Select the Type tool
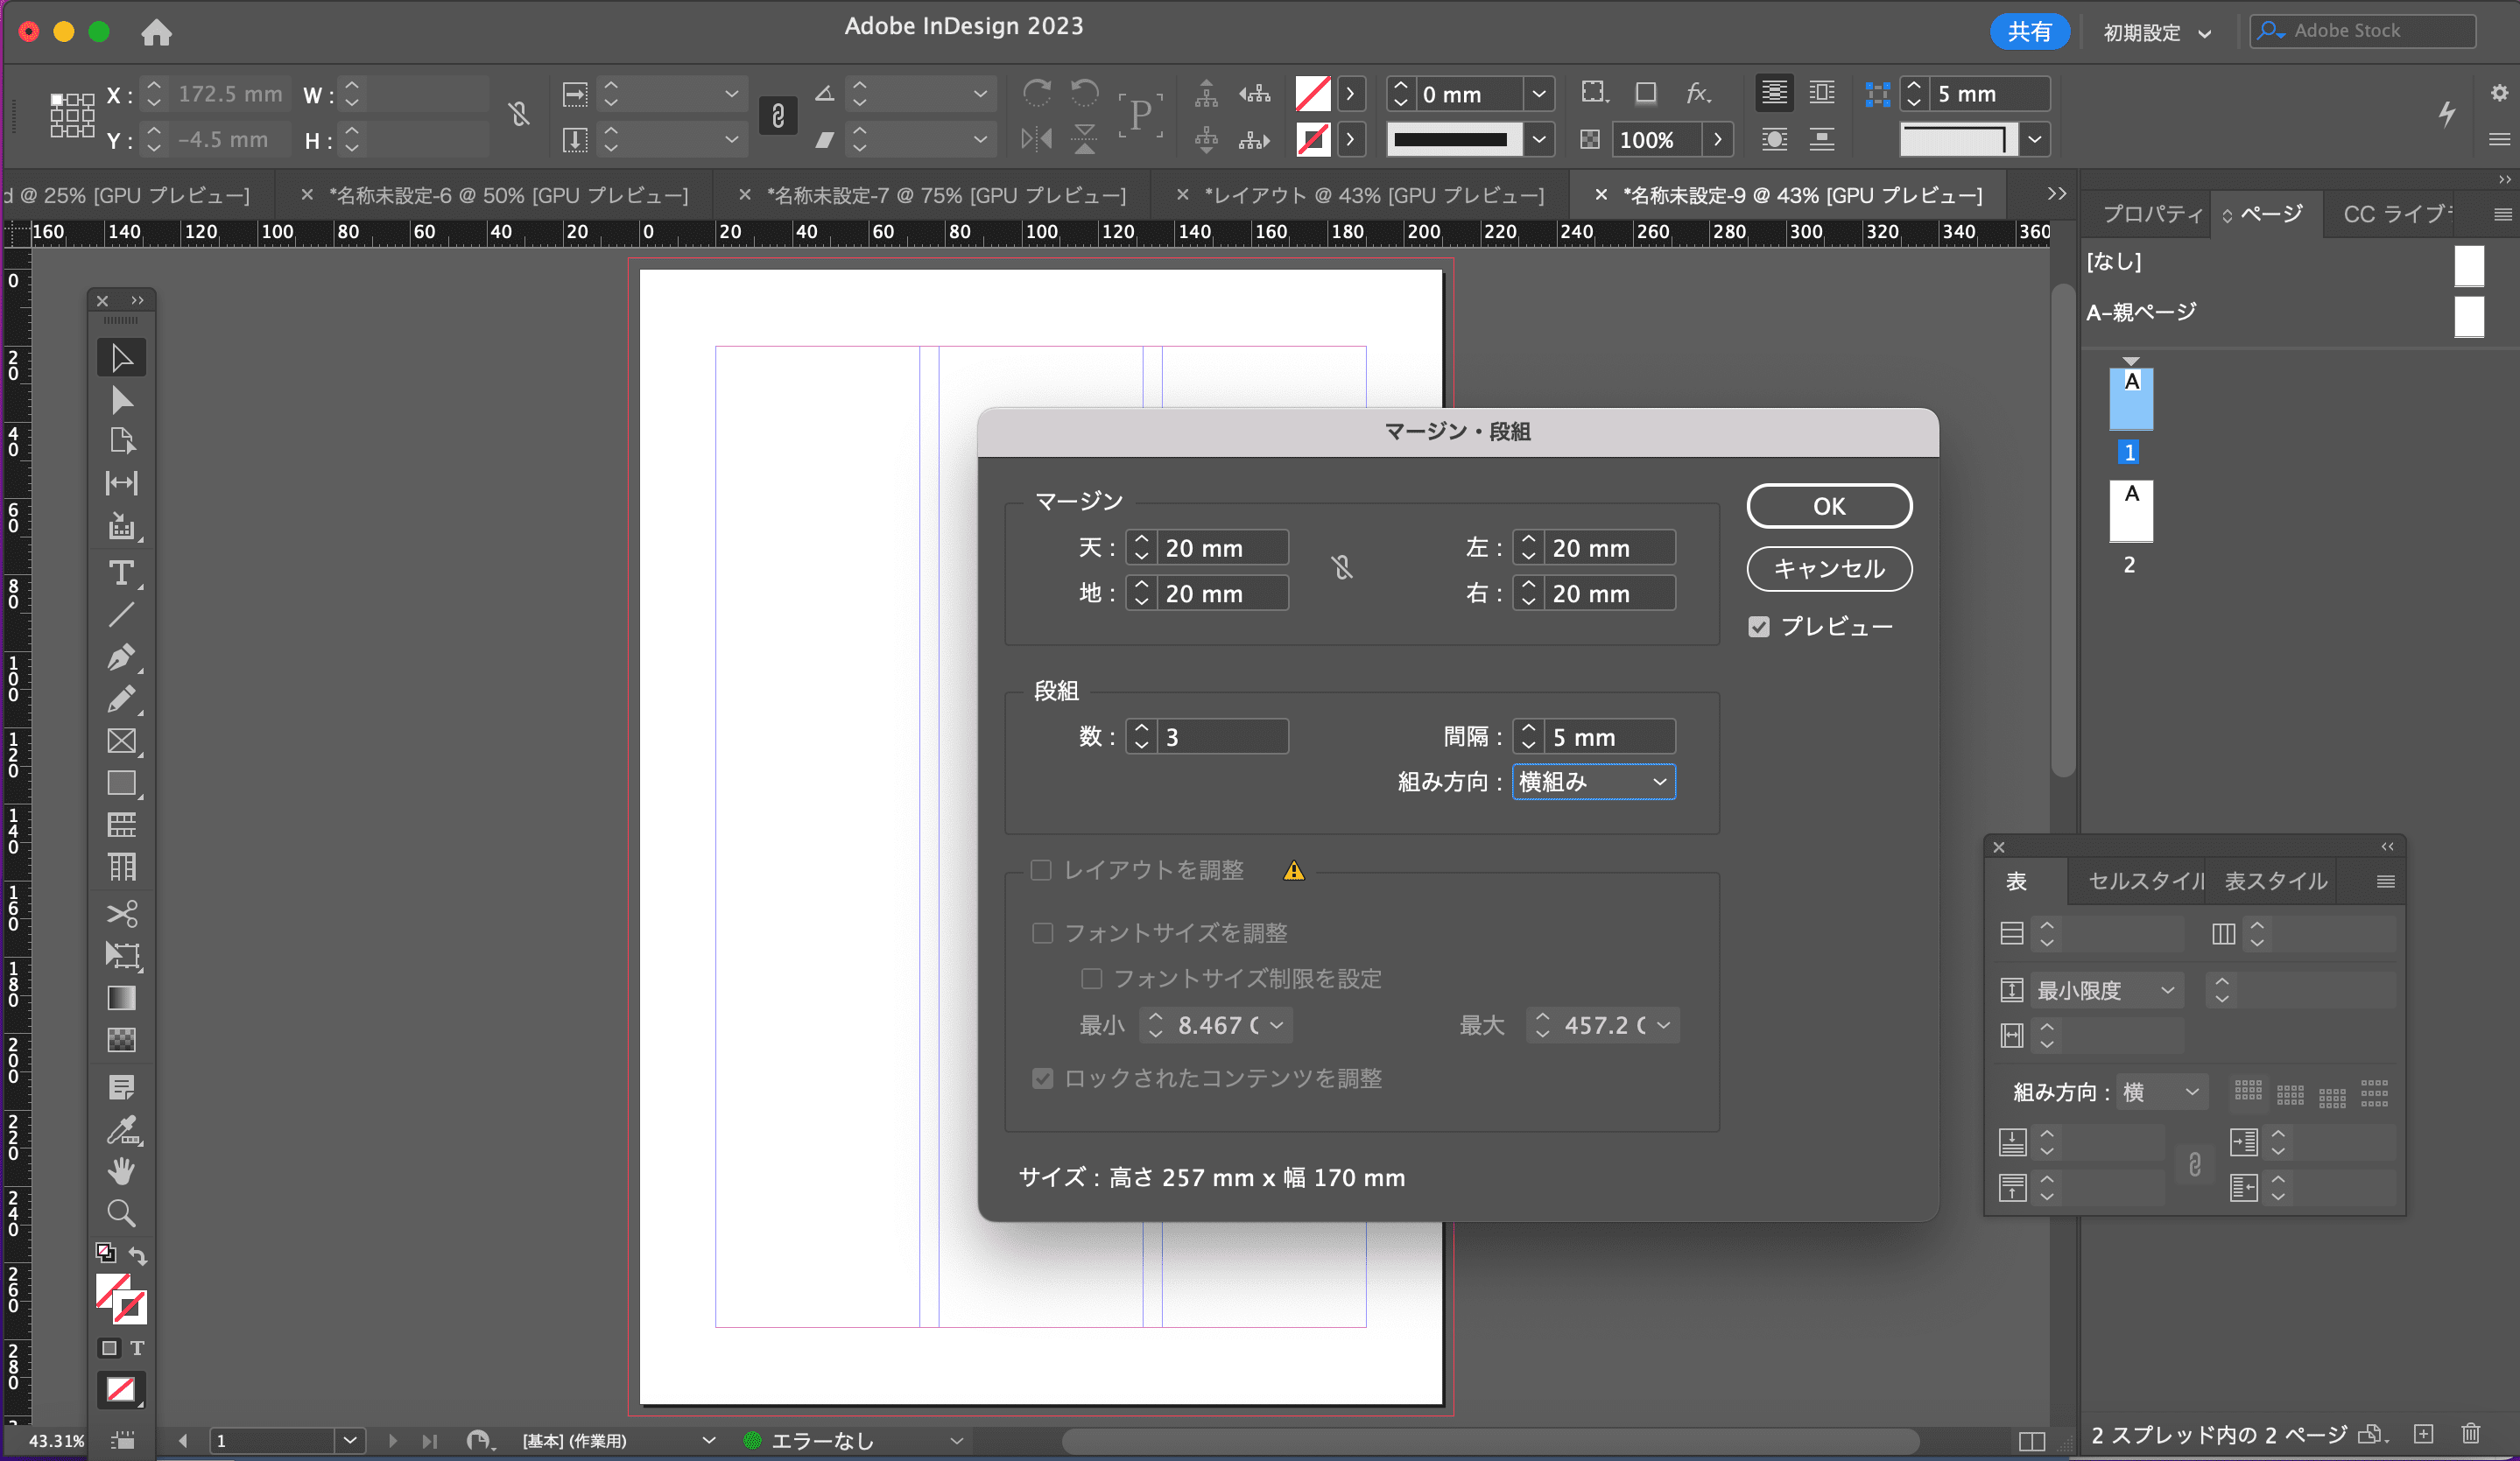This screenshot has height=1461, width=2520. point(122,573)
